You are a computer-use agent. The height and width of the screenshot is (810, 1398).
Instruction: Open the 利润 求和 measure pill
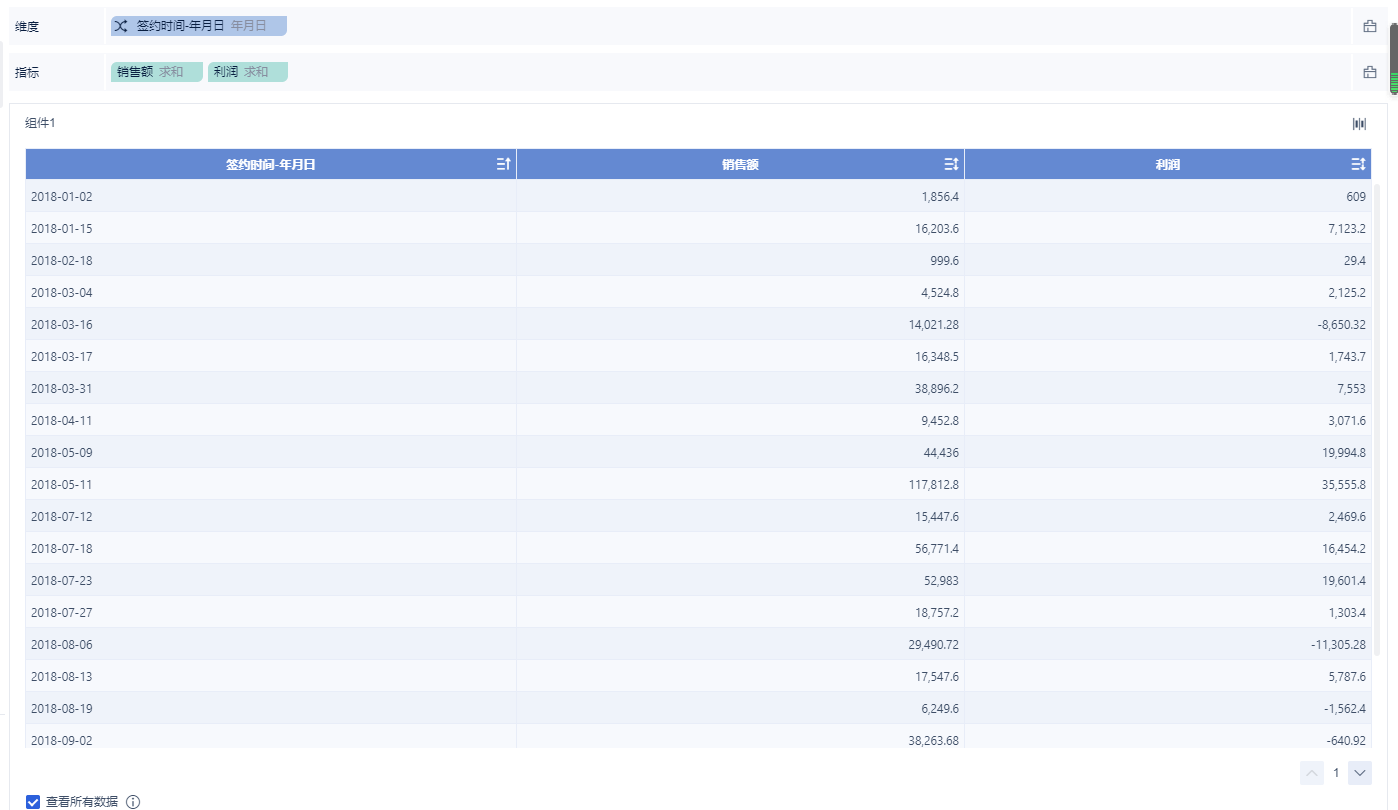coord(248,72)
